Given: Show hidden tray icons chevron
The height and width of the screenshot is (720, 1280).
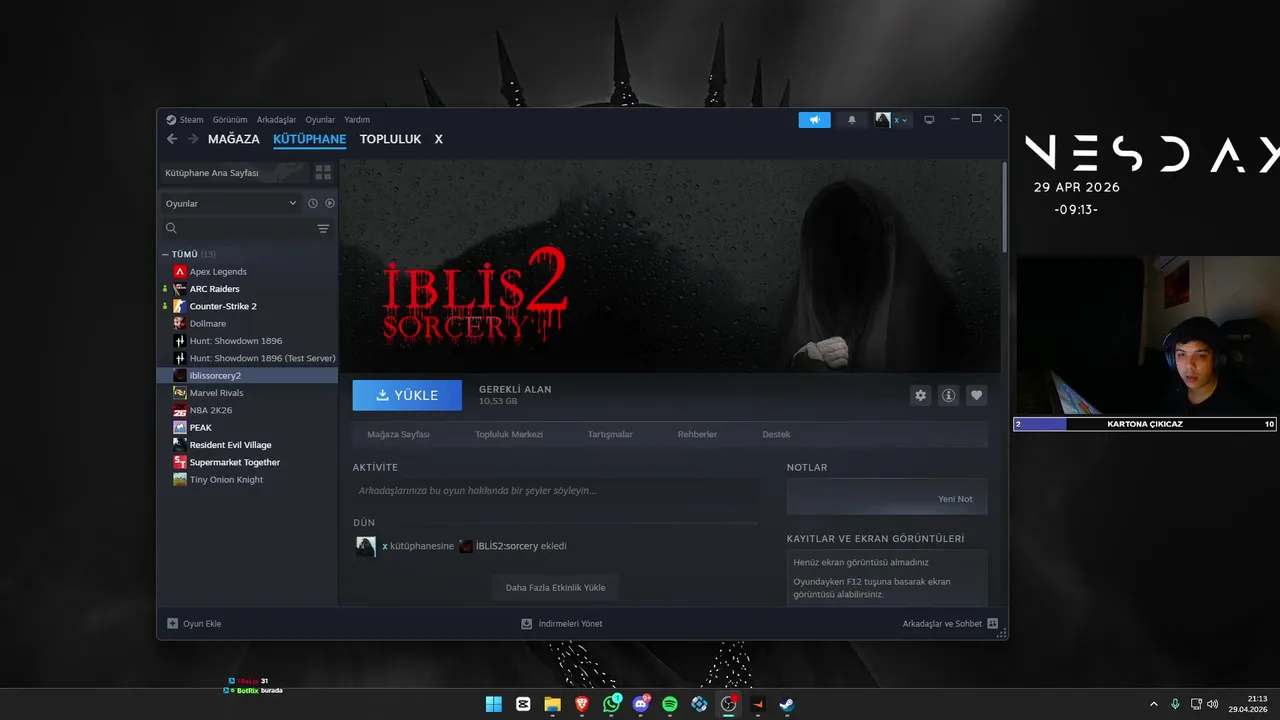Looking at the screenshot, I should (1154, 704).
